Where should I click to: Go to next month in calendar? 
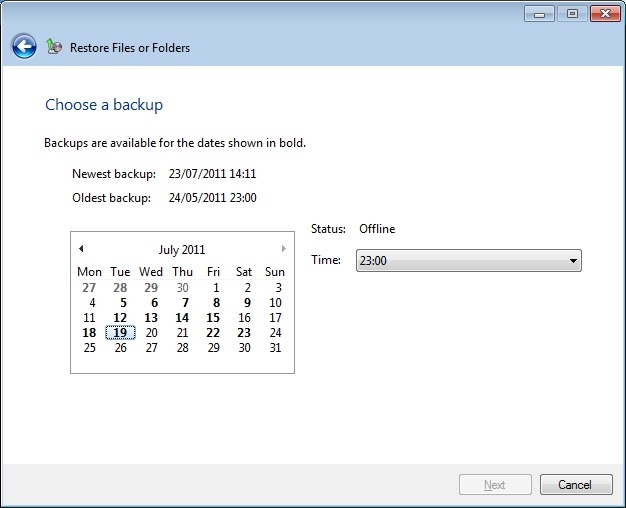point(284,249)
